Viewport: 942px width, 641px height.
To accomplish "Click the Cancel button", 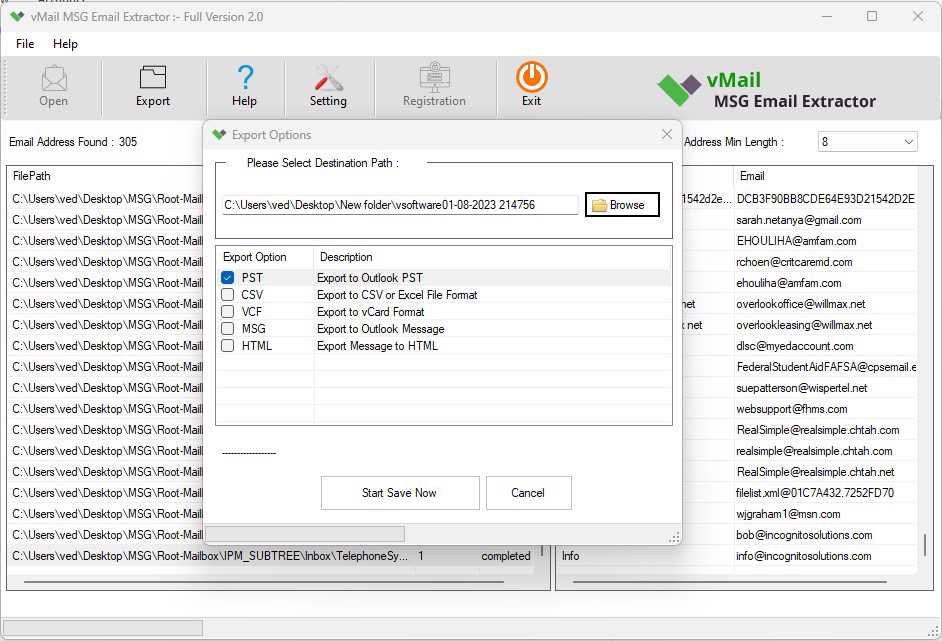I will 528,493.
